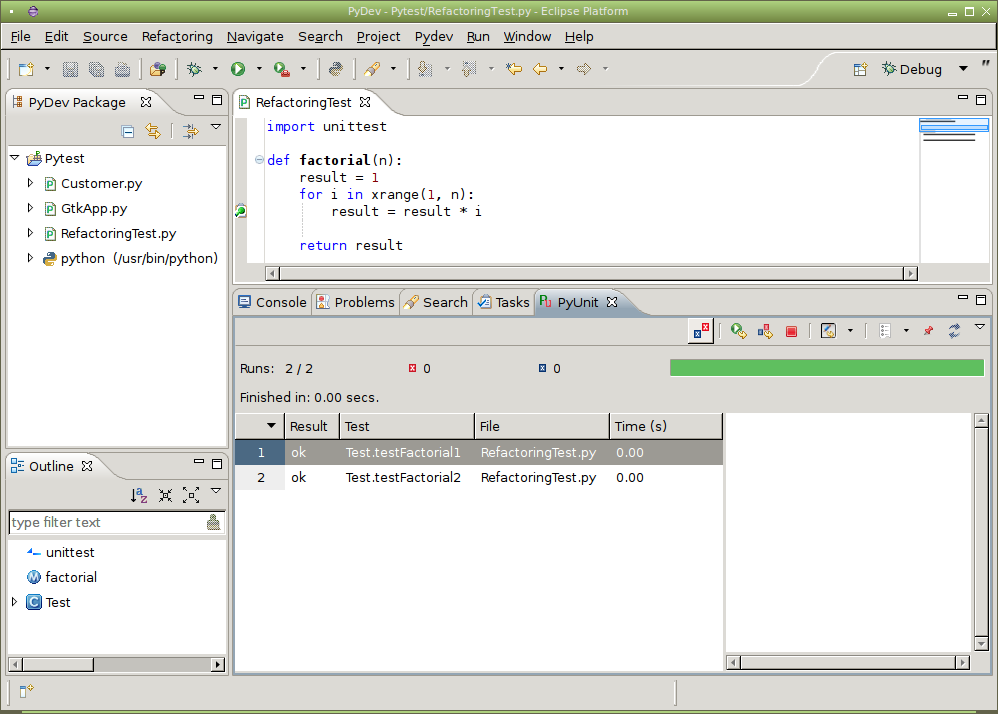Collapse All in PyDev Package explorer
The height and width of the screenshot is (714, 998).
pos(127,132)
